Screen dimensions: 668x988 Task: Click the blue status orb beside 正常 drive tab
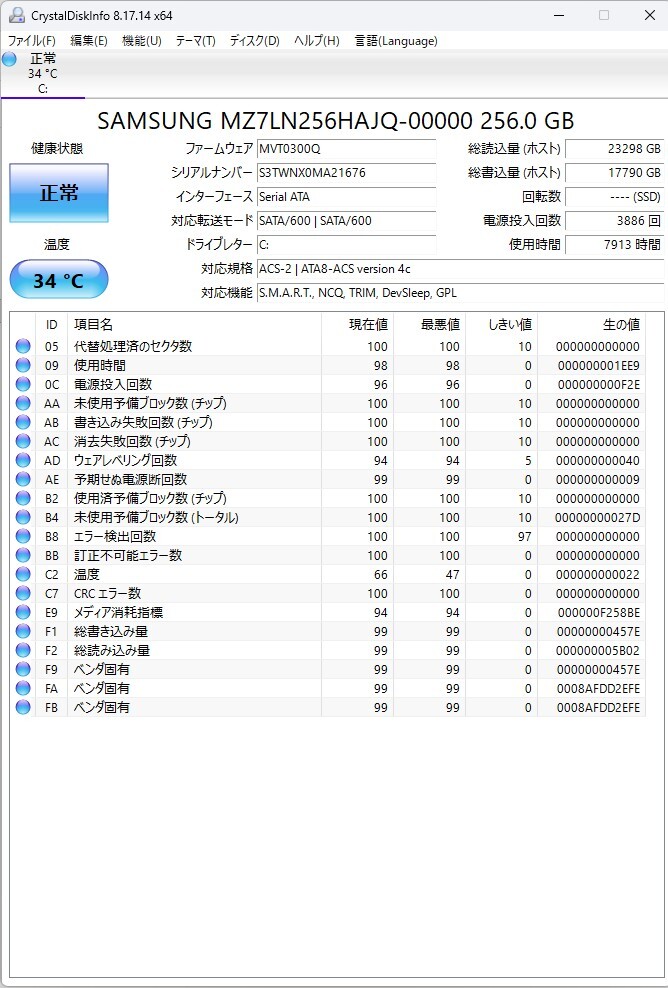click(x=9, y=60)
